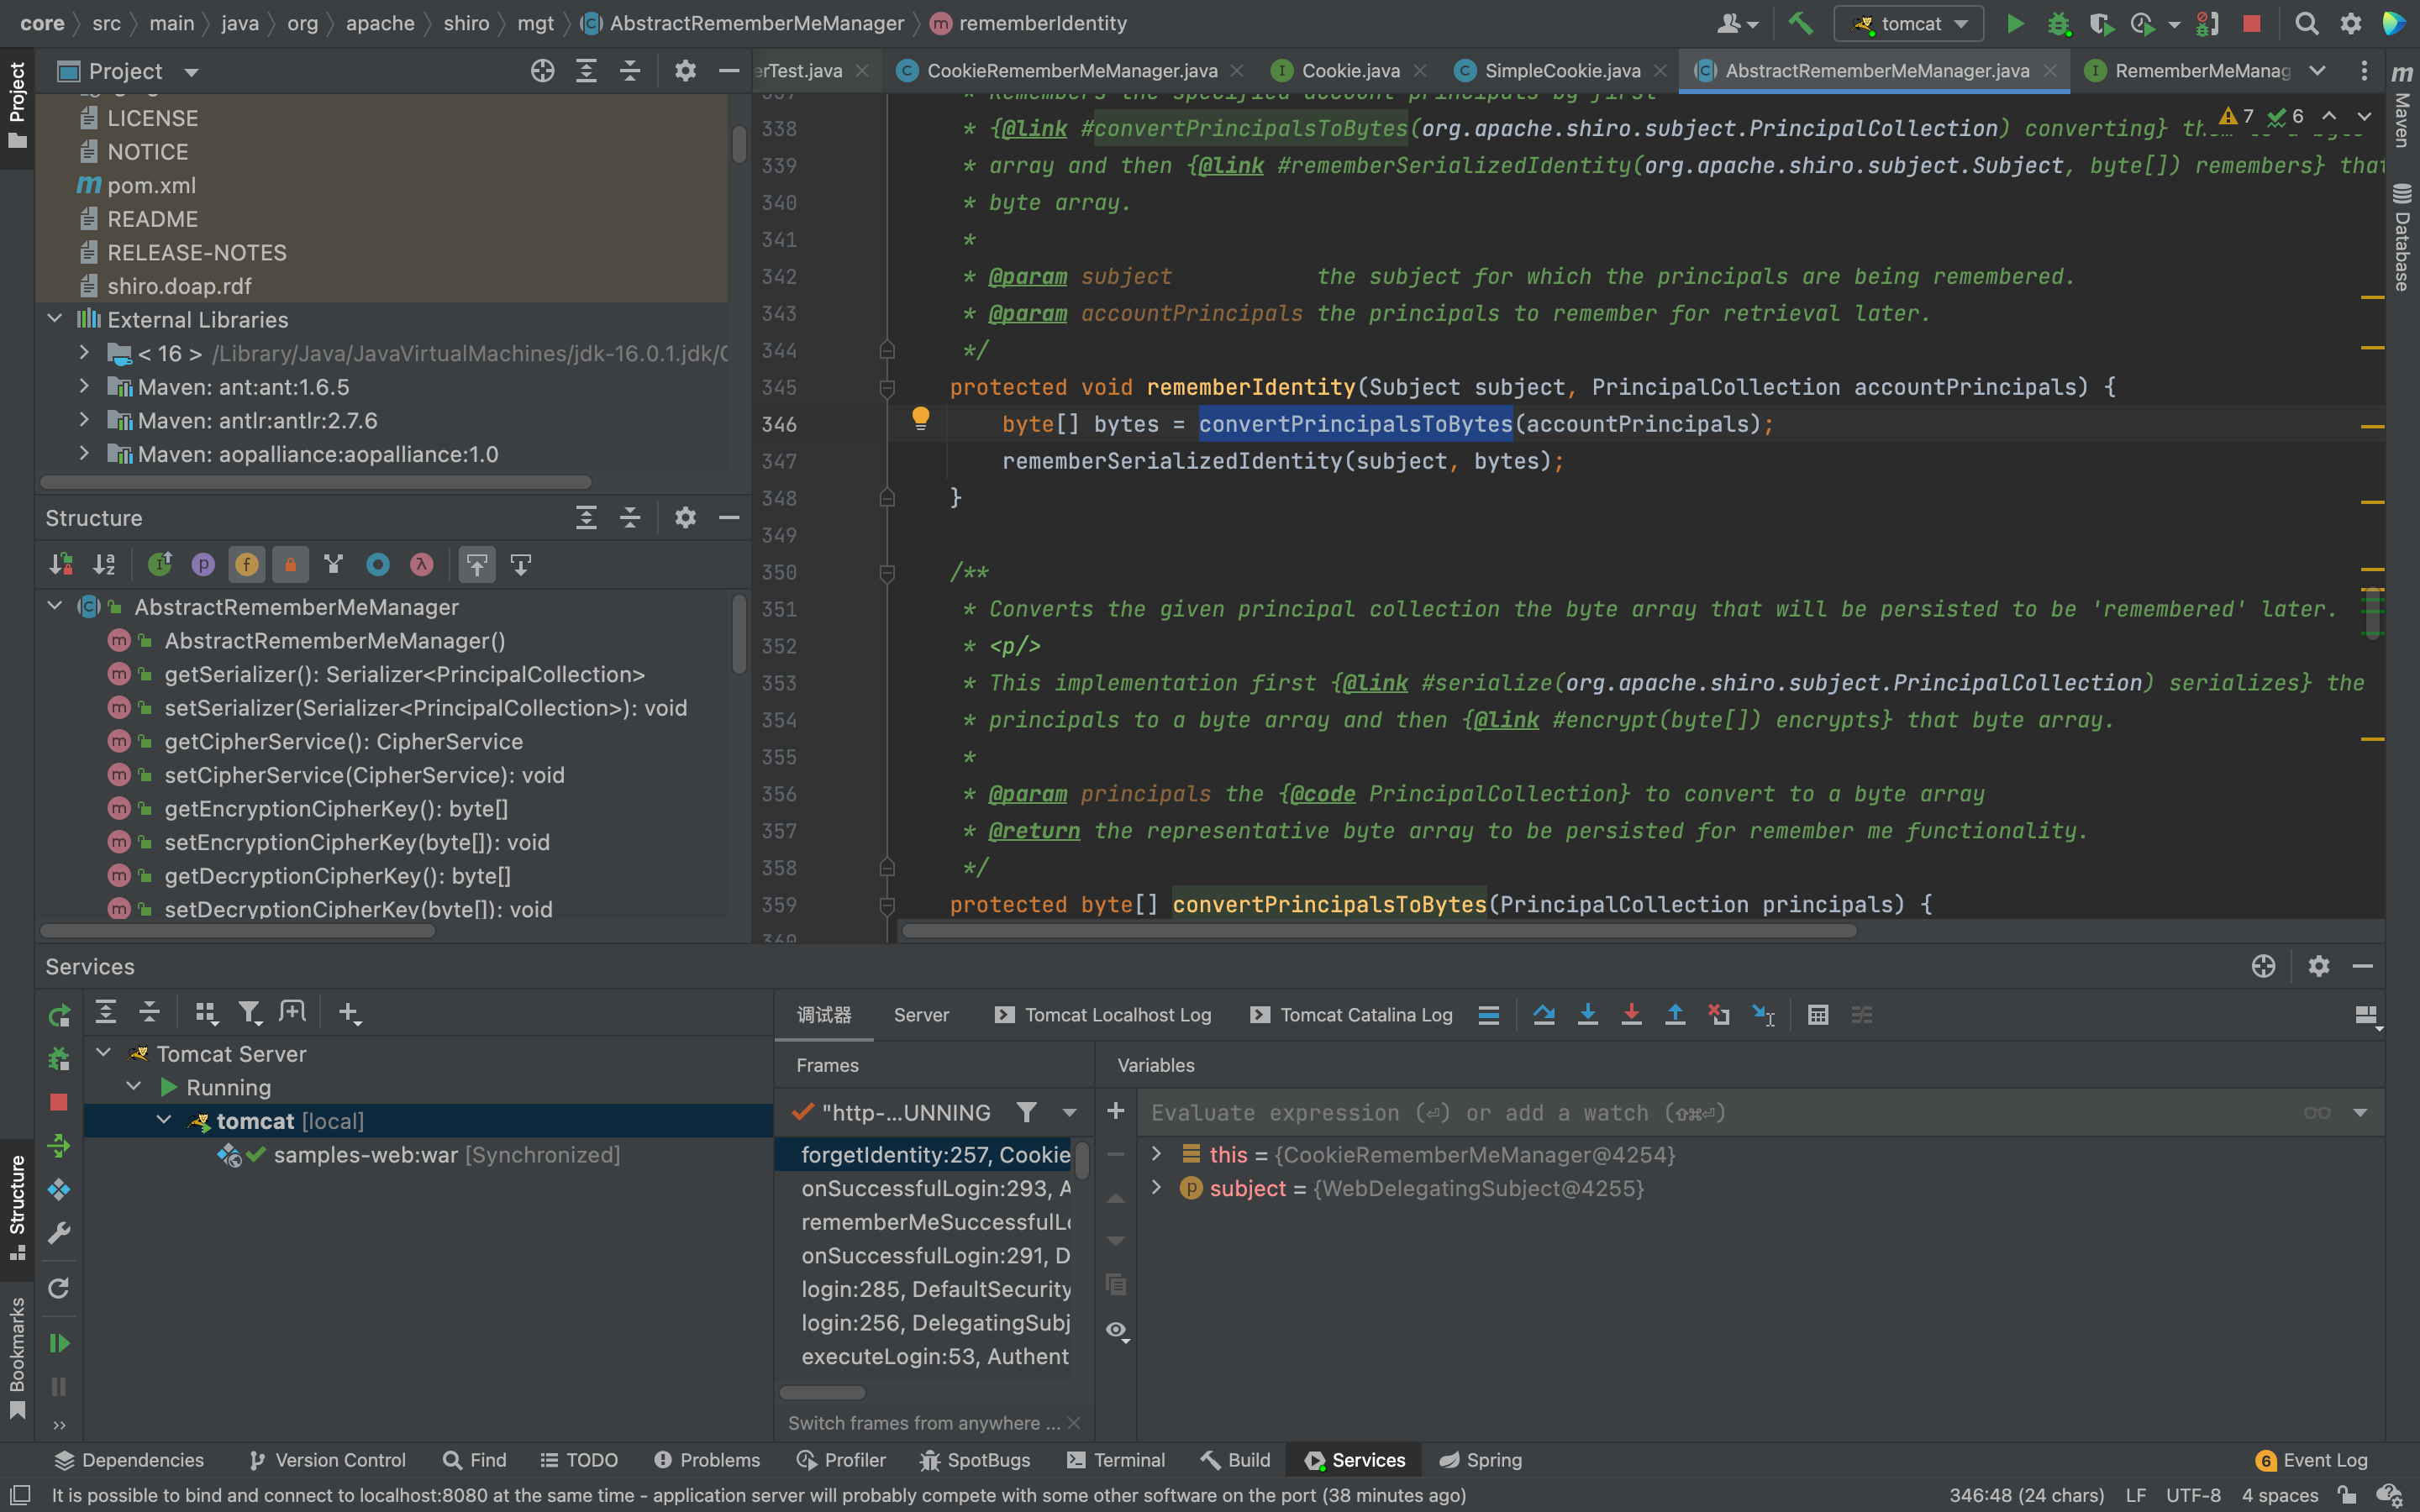Switch to Cookie.java tab
The image size is (2420, 1512).
click(1350, 71)
